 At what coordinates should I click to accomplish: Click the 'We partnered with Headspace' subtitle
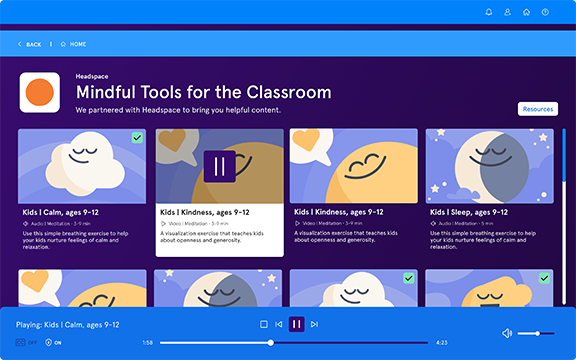[x=178, y=110]
